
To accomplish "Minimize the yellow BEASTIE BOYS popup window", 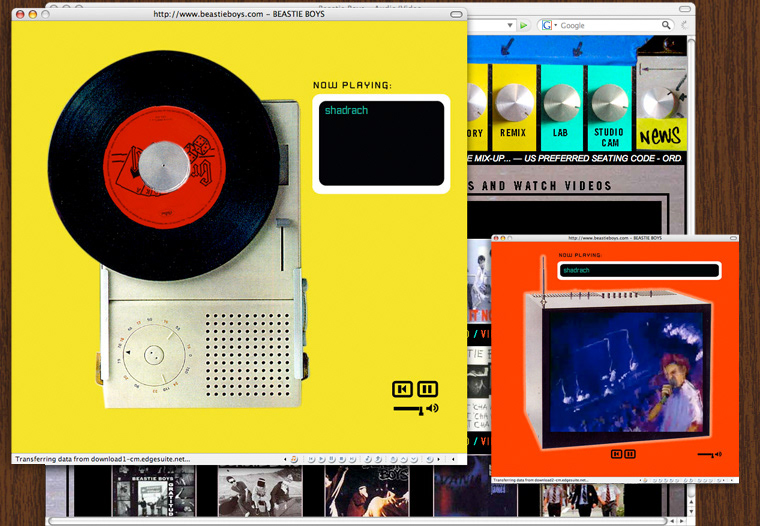I will pos(32,14).
